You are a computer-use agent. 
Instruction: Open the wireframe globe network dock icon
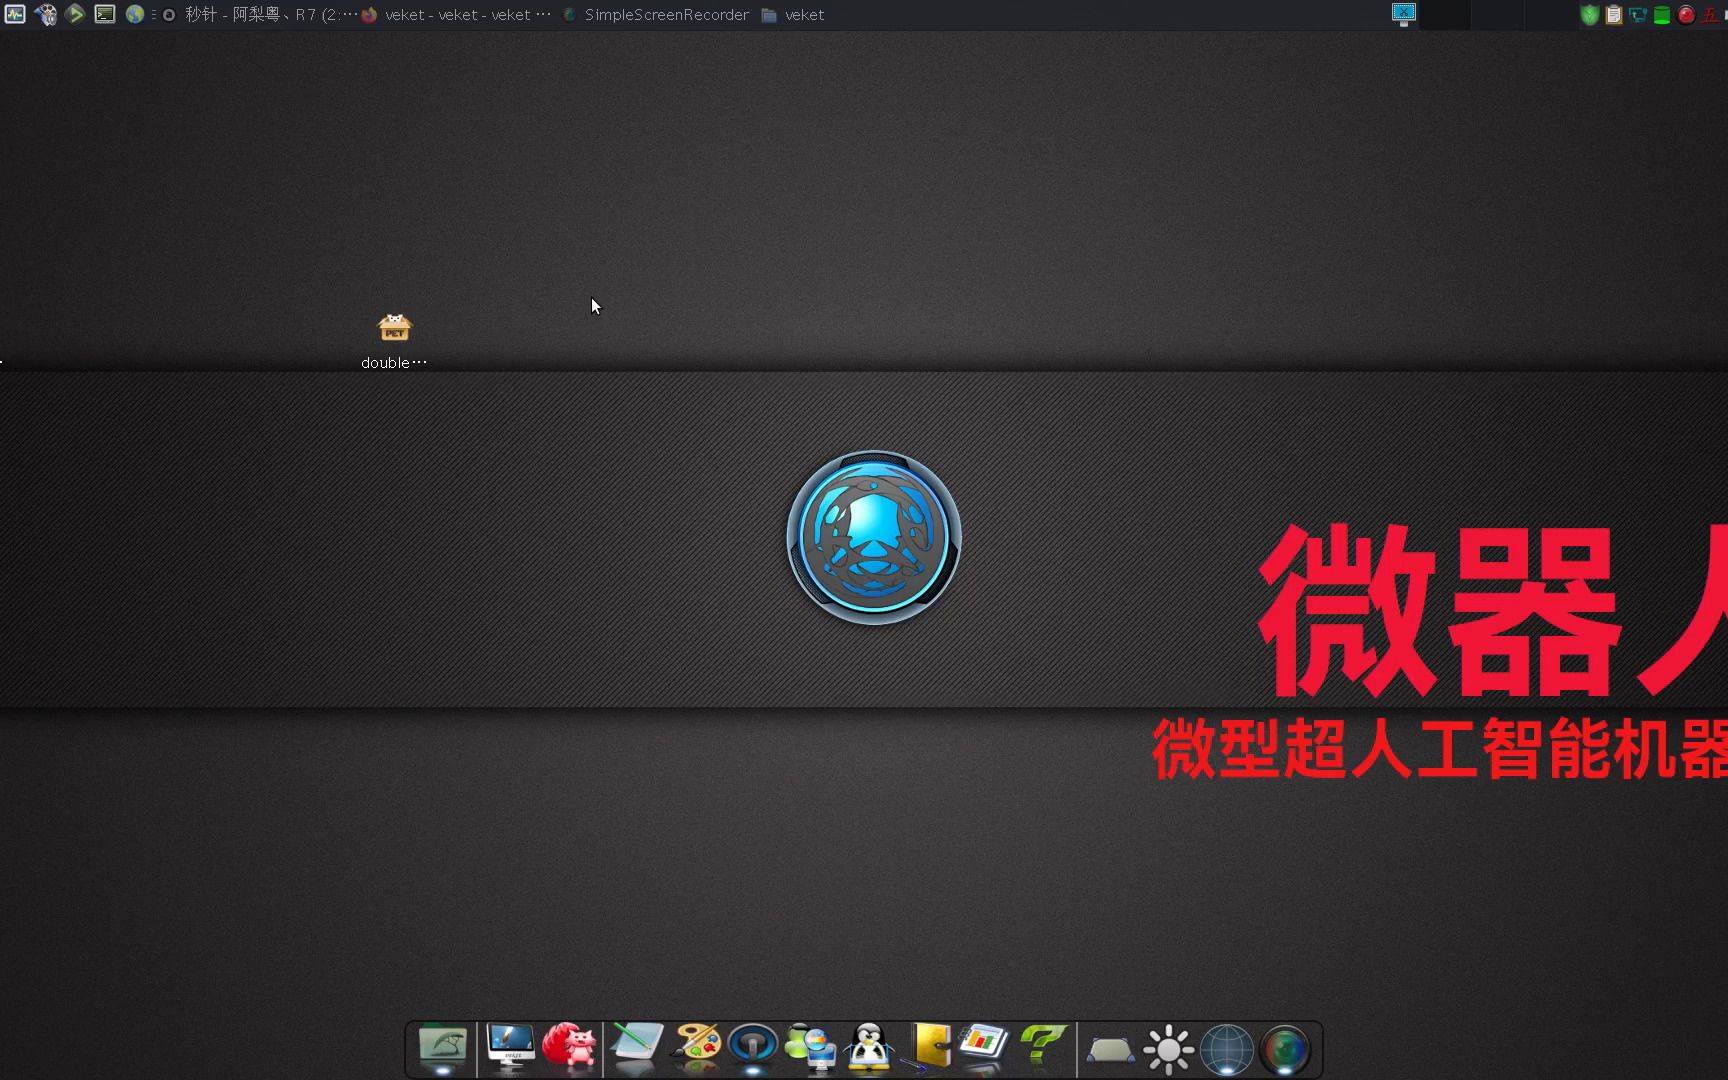(x=1227, y=1049)
